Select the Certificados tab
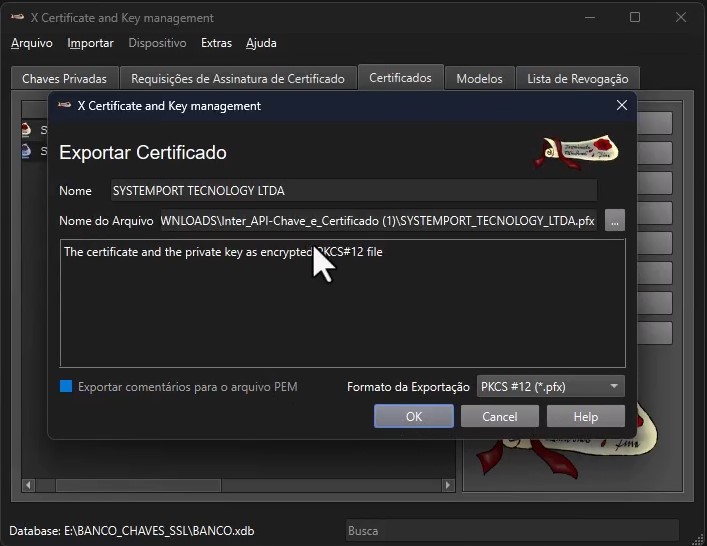707x546 pixels. point(400,78)
